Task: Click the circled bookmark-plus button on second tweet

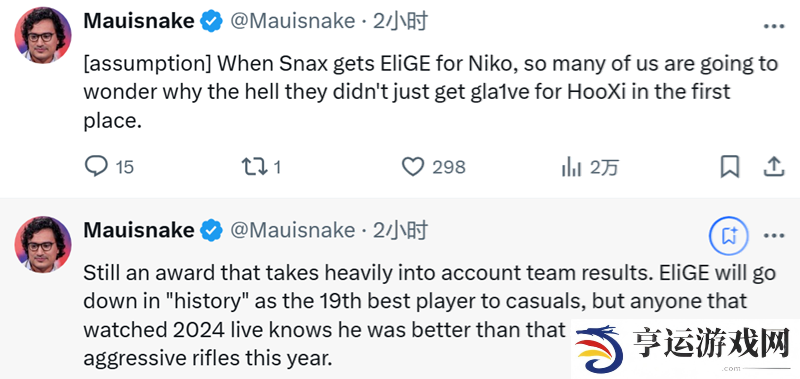Action: pyautogui.click(x=729, y=236)
